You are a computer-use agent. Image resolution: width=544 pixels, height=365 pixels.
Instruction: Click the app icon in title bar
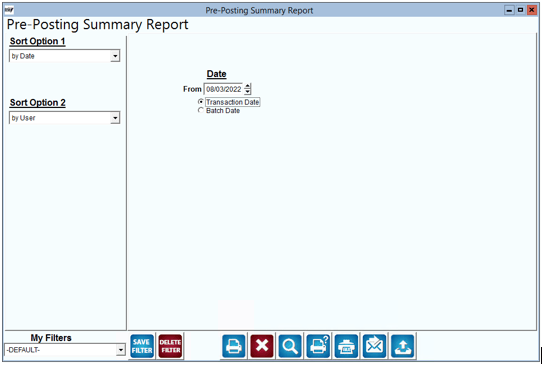[9, 10]
